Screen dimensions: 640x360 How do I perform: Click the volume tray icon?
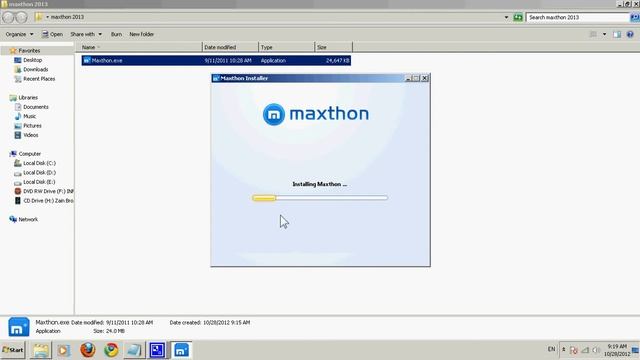coord(596,350)
